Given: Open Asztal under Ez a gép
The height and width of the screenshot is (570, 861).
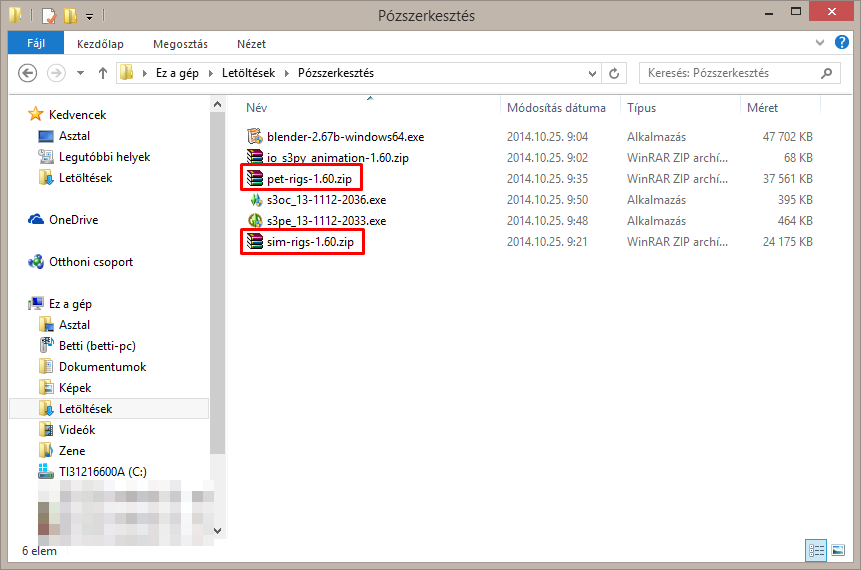Looking at the screenshot, I should coord(74,325).
